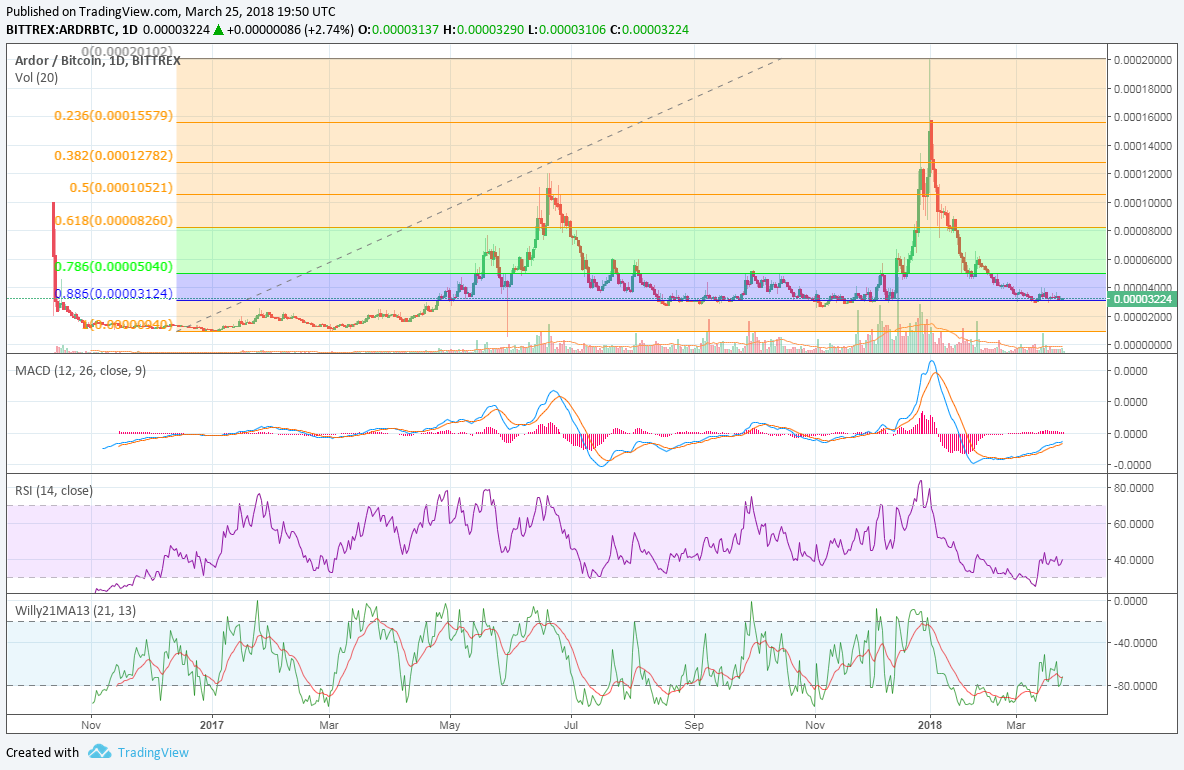Screen dimensions: 1184x770
Task: Select the 0.382 Fibonacci retracement label
Action: click(x=113, y=156)
